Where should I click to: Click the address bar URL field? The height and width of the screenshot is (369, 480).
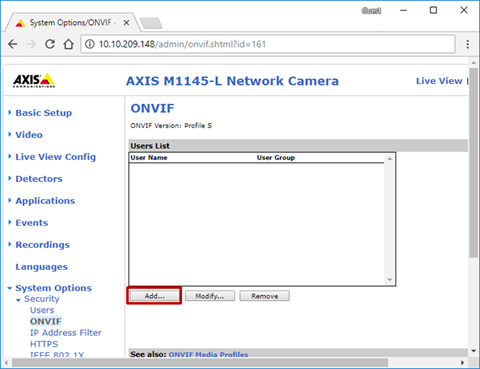click(x=268, y=44)
